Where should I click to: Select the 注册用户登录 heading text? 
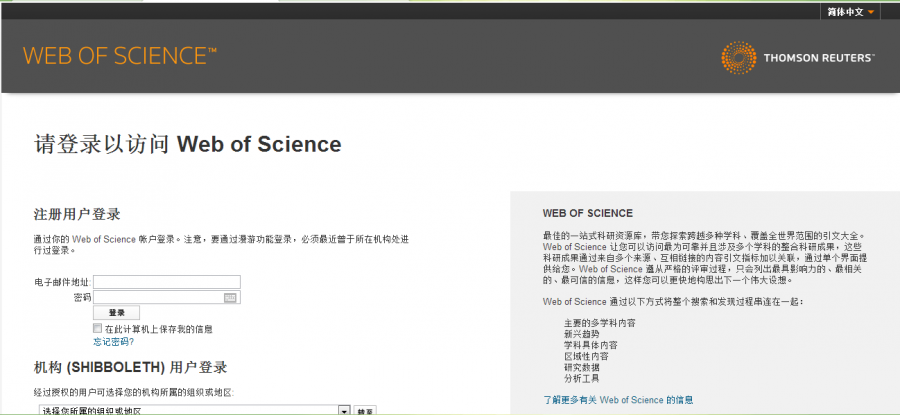pyautogui.click(x=77, y=215)
